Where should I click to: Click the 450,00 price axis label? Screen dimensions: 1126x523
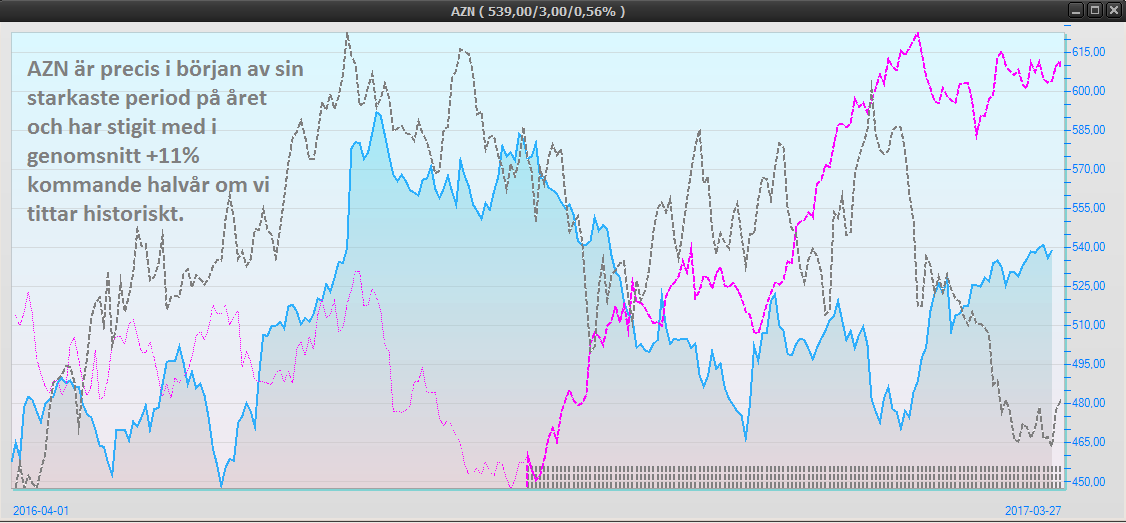[x=1088, y=481]
